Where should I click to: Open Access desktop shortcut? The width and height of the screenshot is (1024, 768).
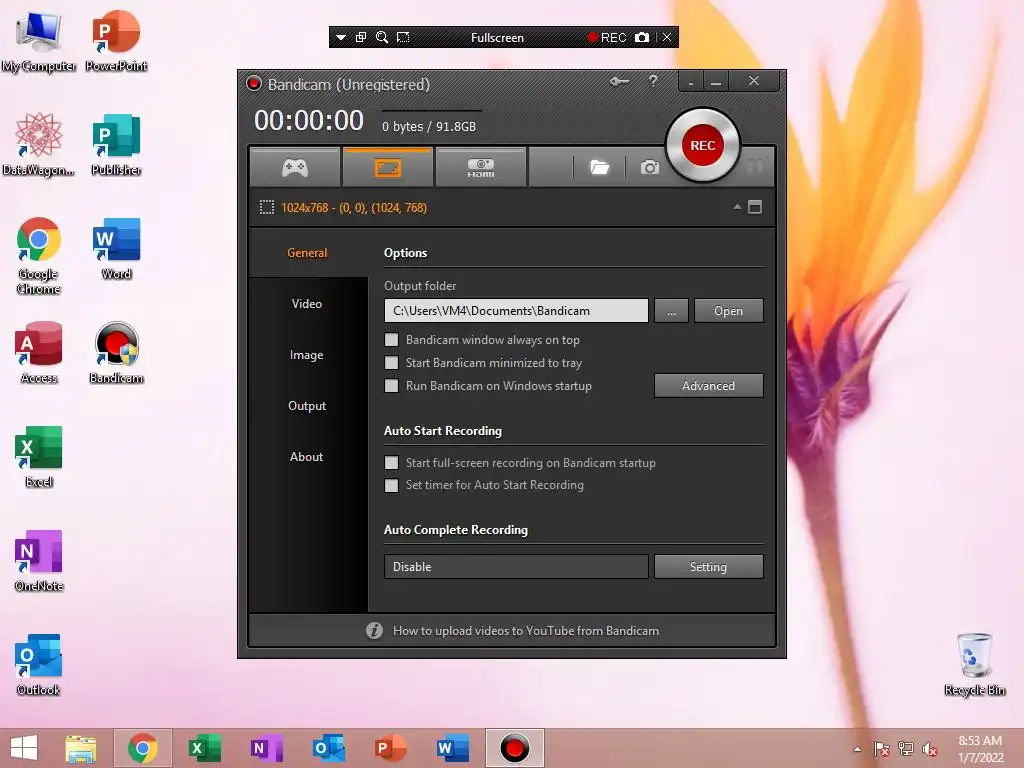(x=39, y=353)
